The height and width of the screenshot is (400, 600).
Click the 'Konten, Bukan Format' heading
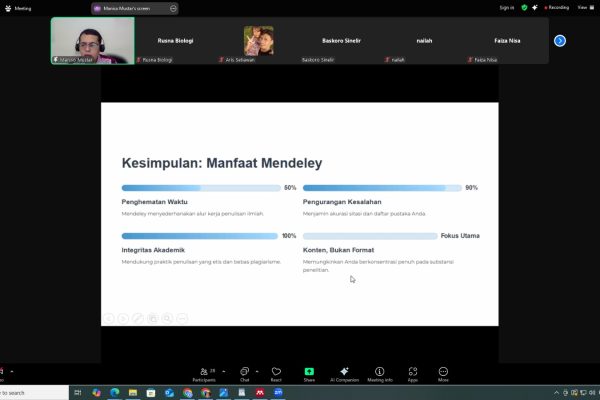(x=338, y=250)
